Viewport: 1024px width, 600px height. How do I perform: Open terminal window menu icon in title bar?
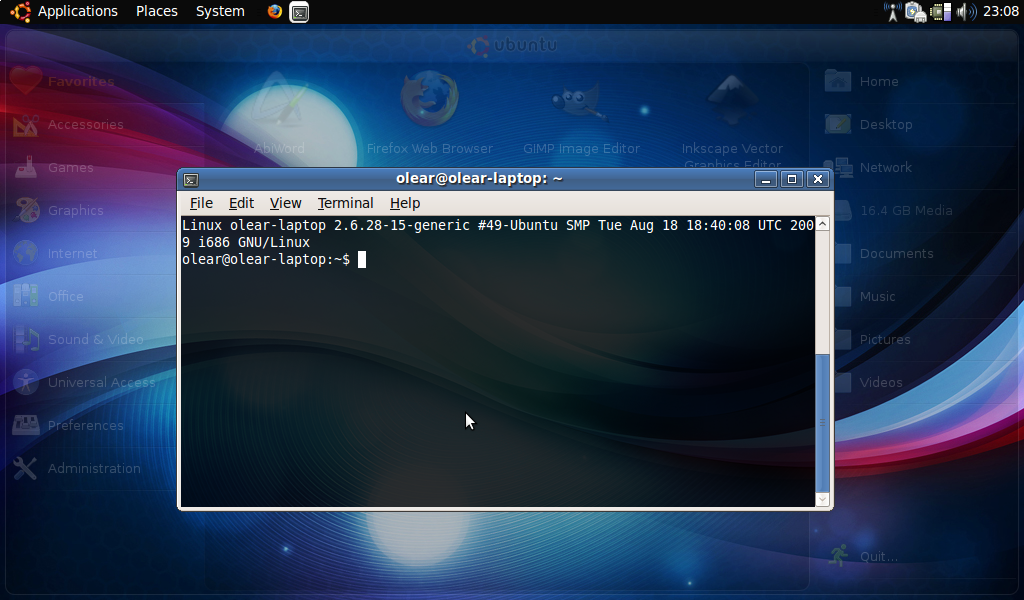click(191, 179)
